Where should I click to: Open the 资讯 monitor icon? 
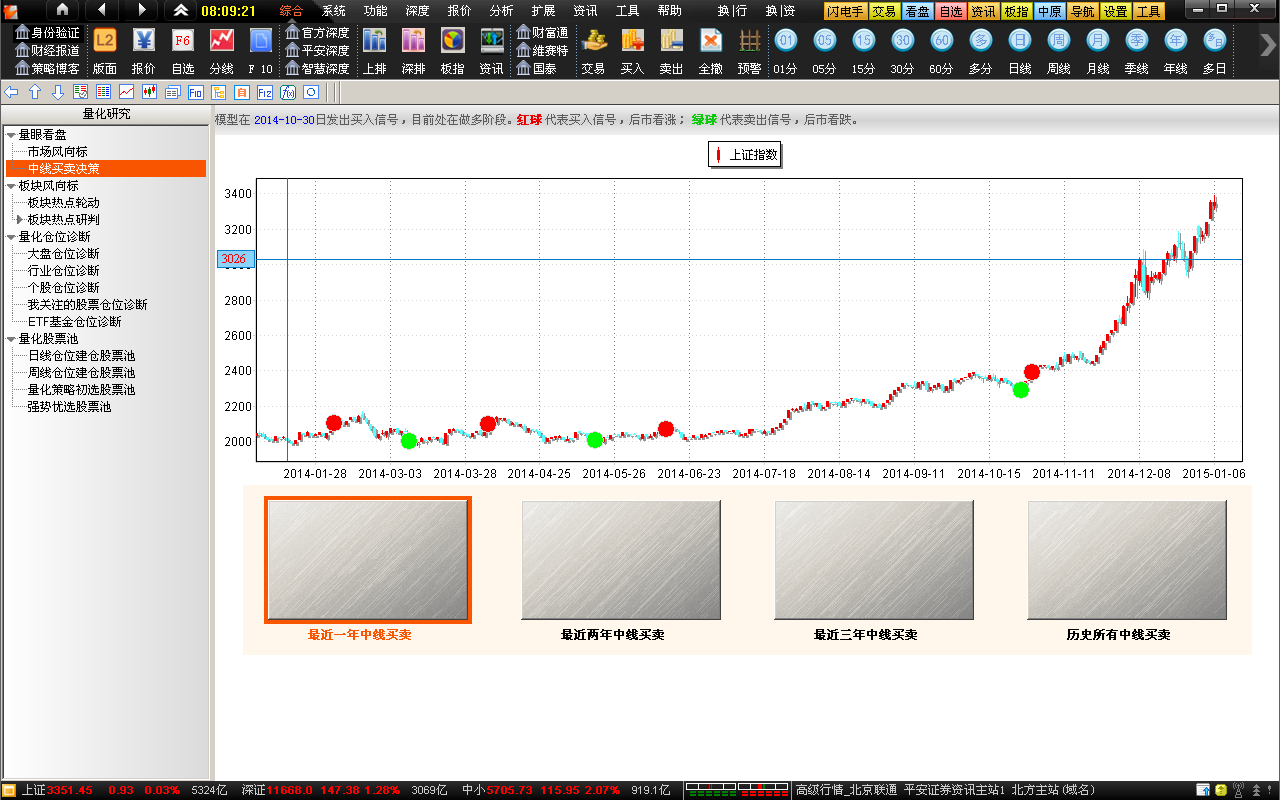(x=492, y=40)
